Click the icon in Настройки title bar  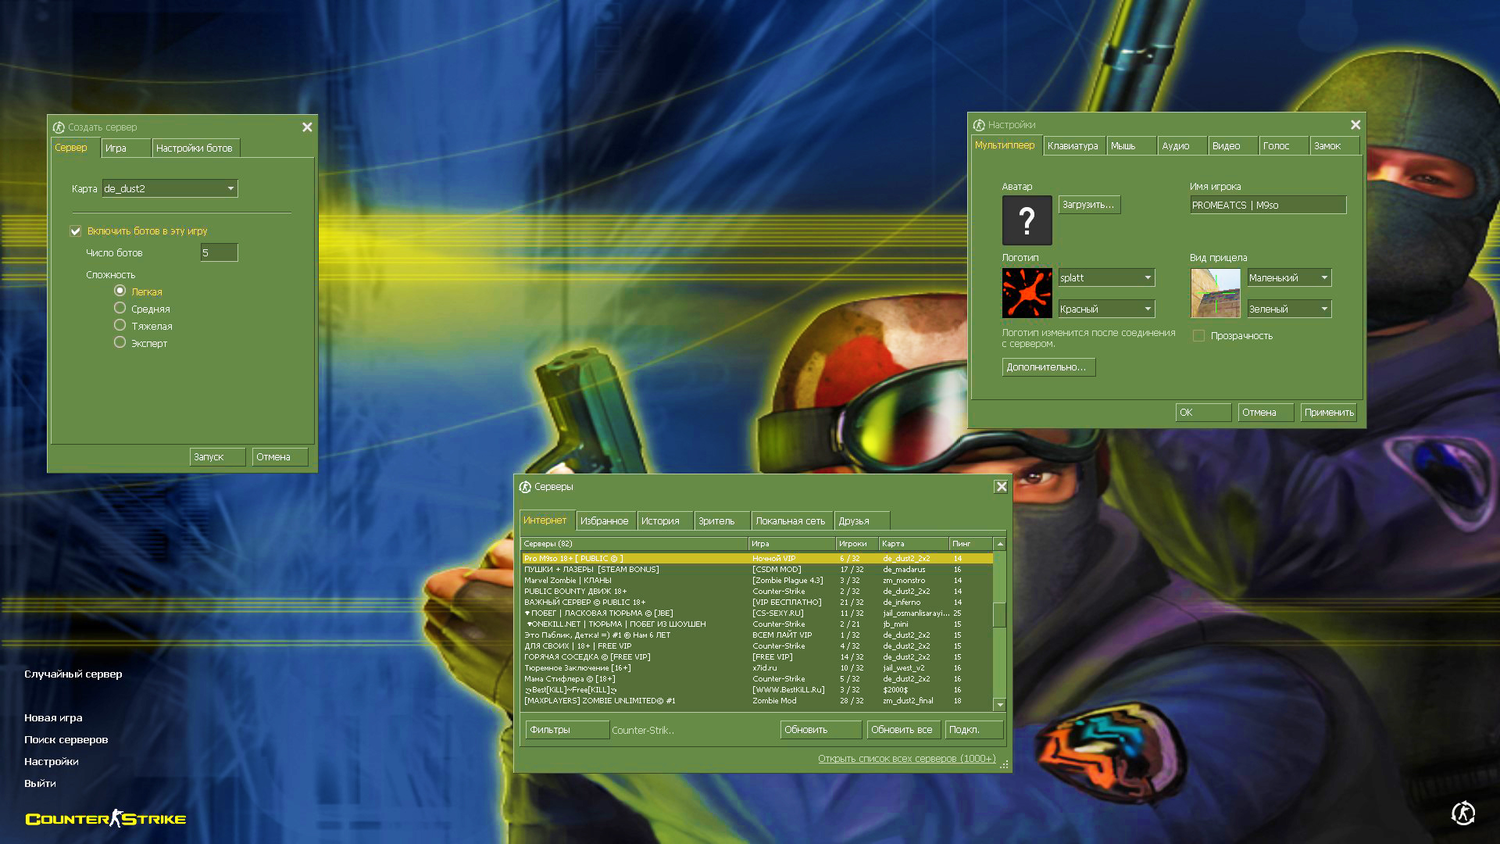click(x=979, y=125)
